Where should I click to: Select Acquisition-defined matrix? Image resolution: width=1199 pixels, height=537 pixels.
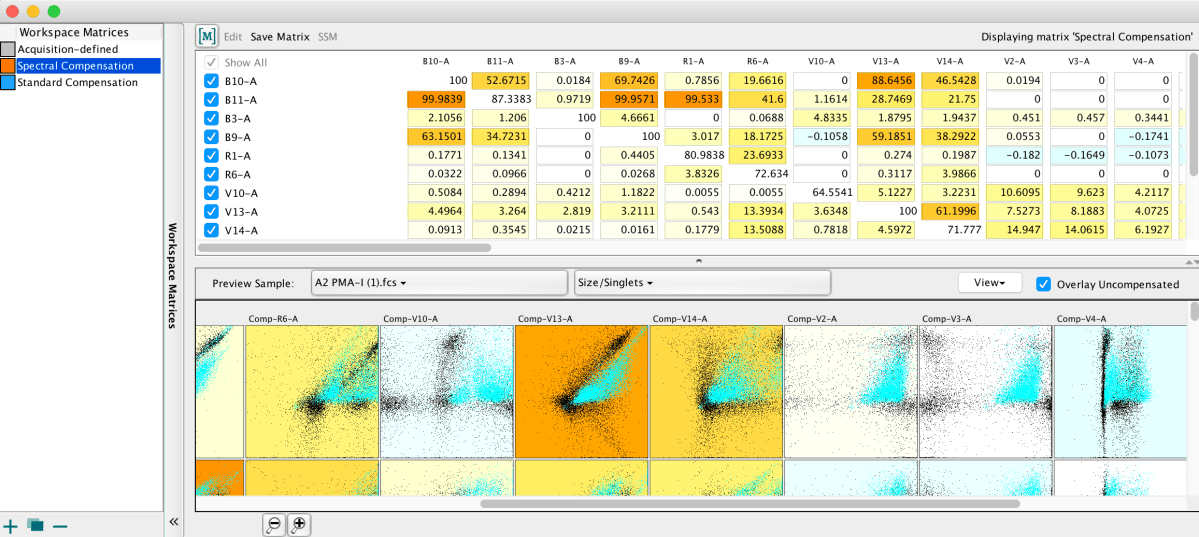coord(68,49)
